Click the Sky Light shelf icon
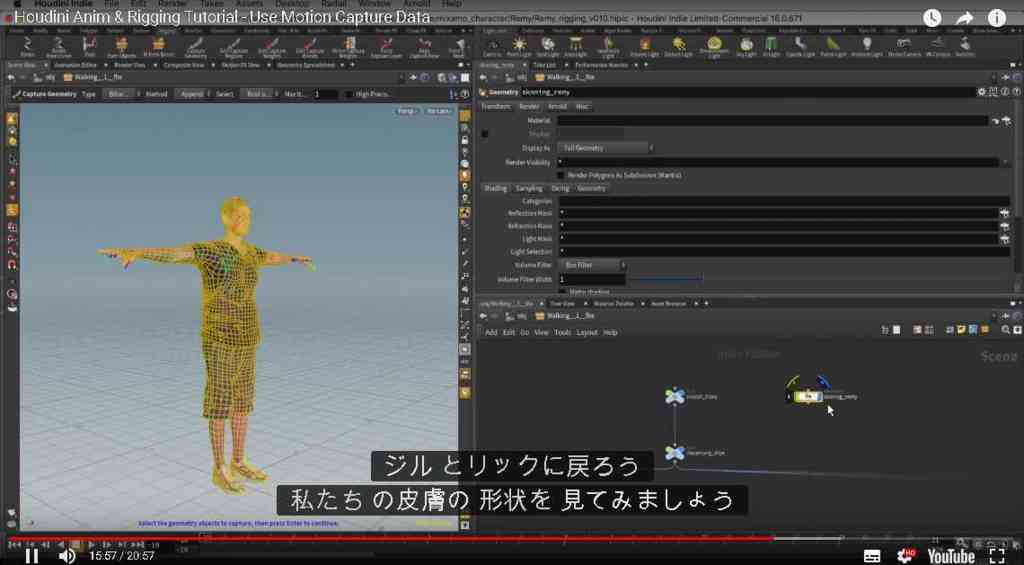 [746, 47]
